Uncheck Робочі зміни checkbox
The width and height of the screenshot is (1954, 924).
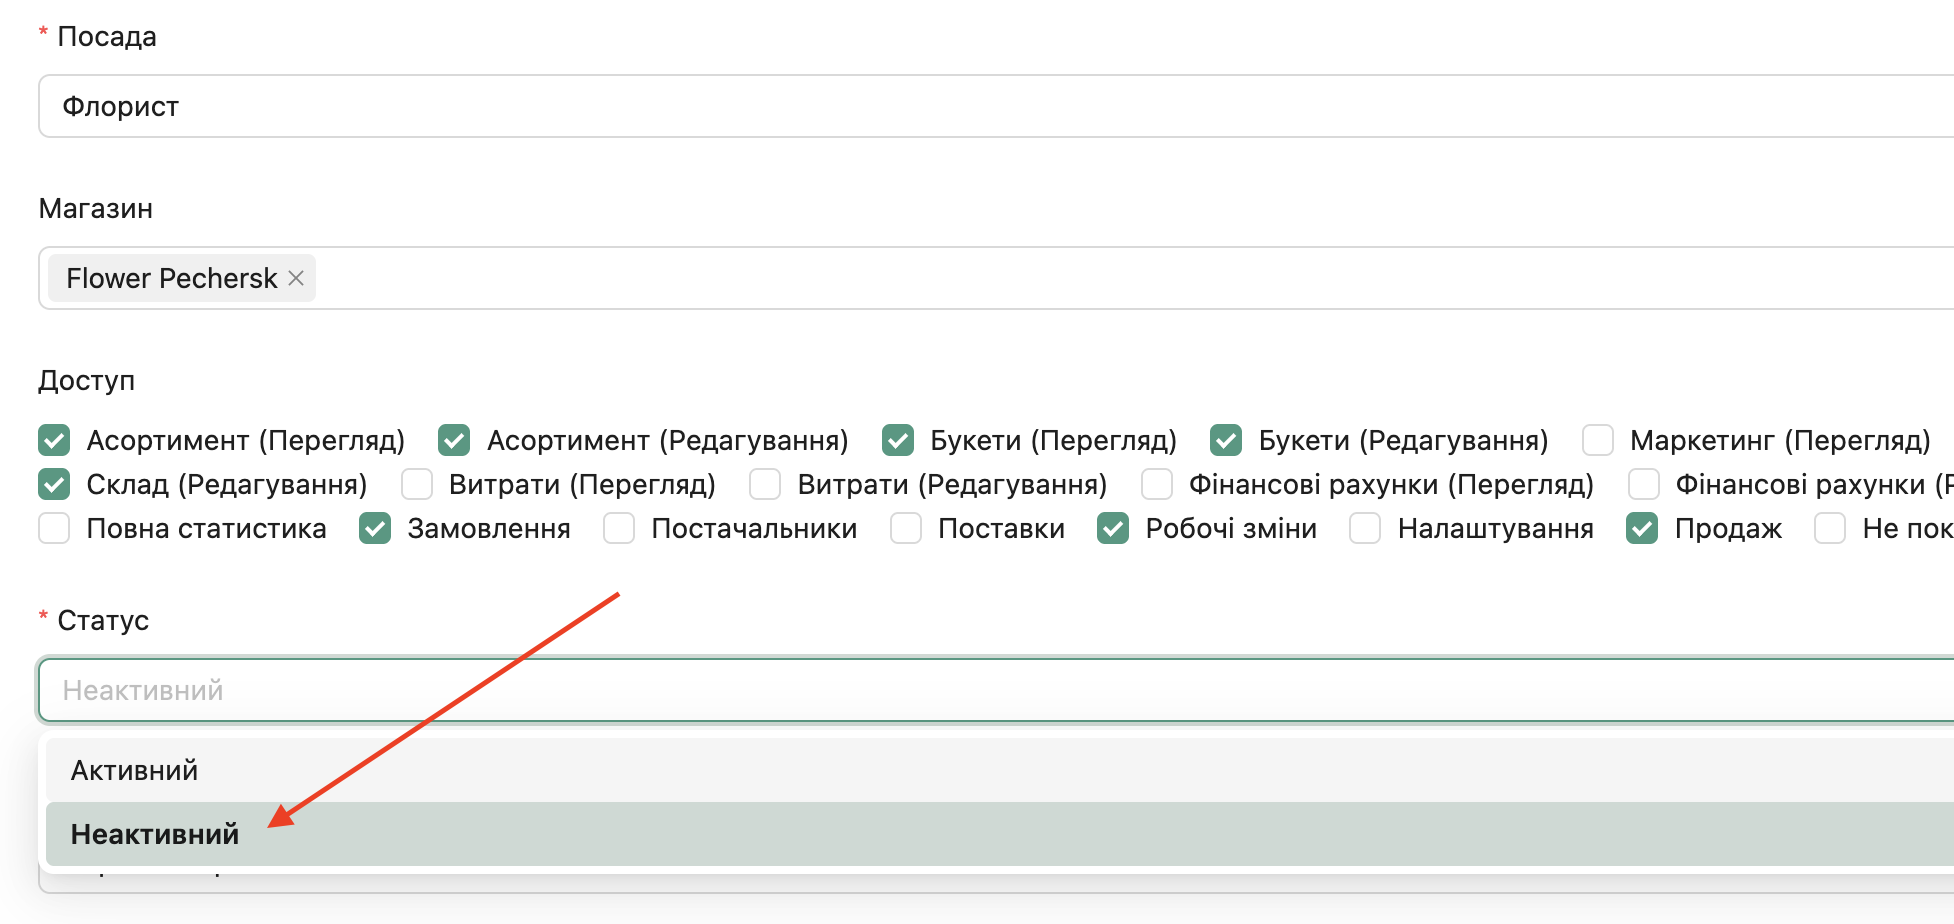tap(1113, 528)
